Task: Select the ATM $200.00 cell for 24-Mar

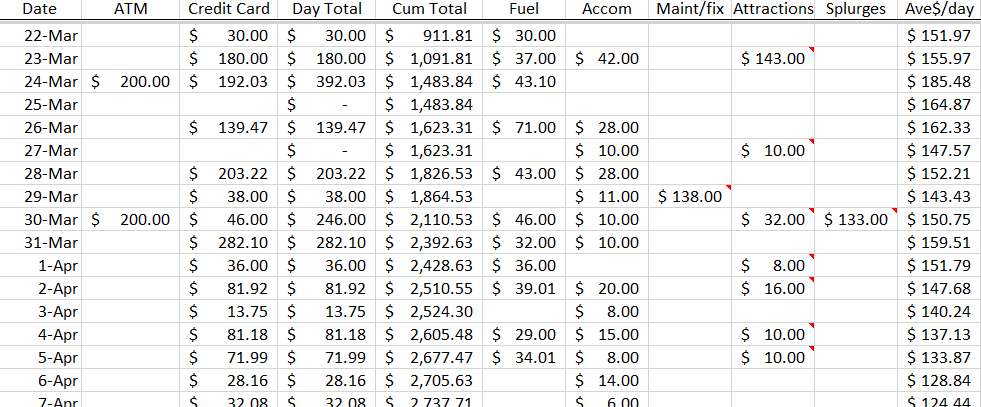Action: point(132,82)
